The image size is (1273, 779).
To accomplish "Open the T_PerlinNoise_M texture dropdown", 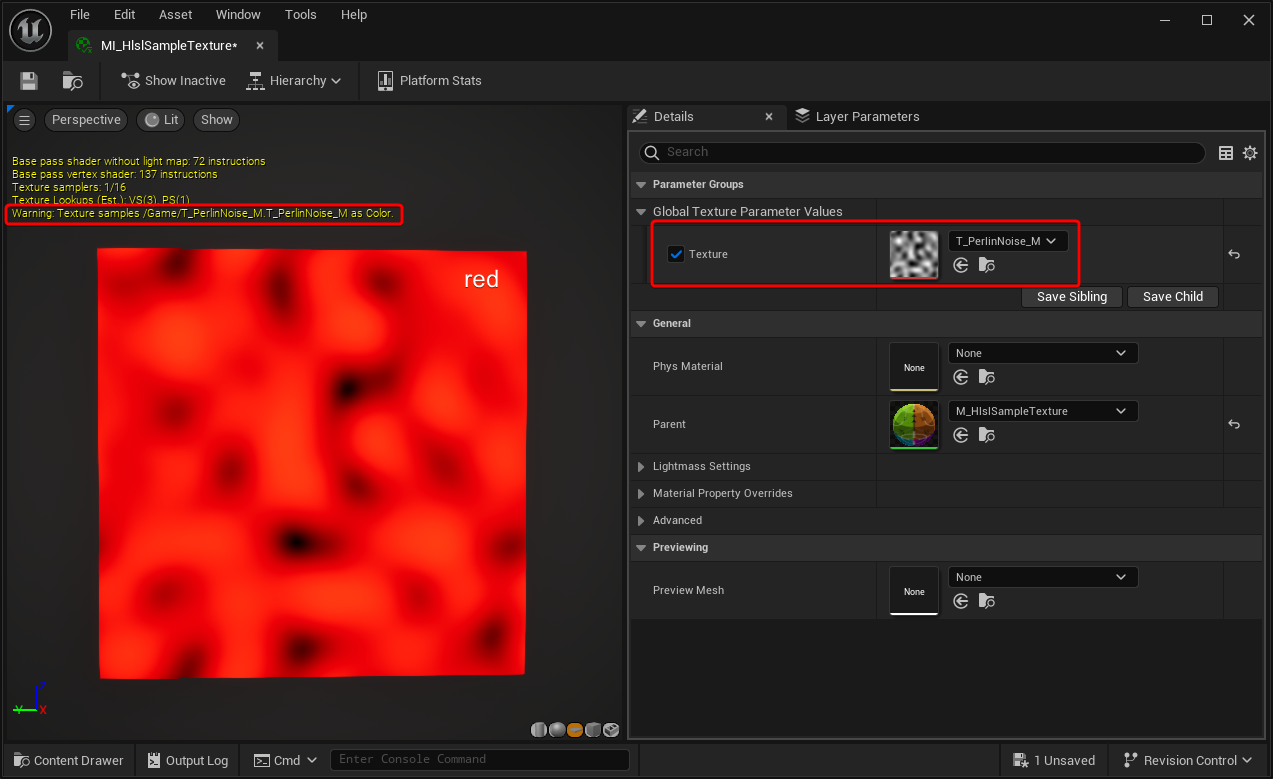I will pyautogui.click(x=1008, y=241).
